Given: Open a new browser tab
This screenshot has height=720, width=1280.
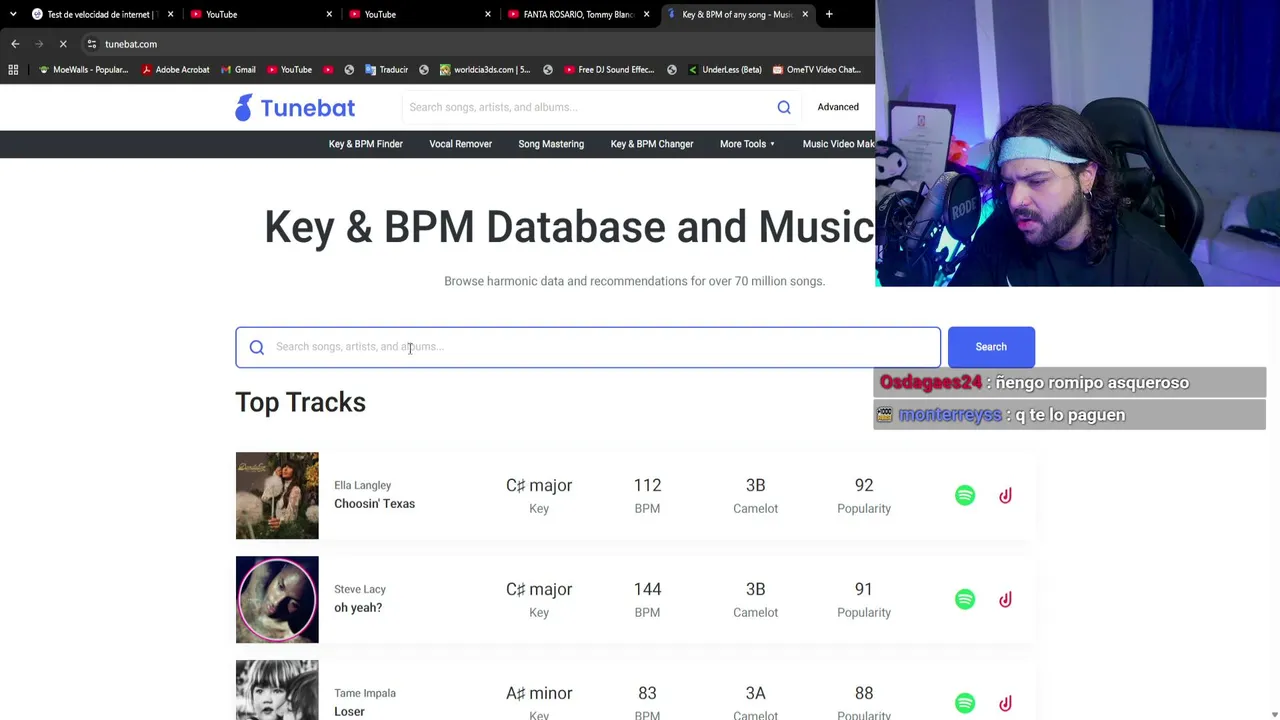Looking at the screenshot, I should (829, 14).
